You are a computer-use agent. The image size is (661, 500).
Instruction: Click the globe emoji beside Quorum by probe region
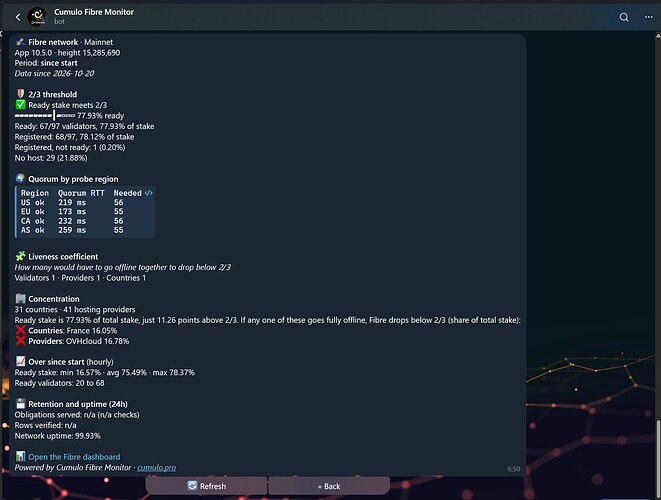pyautogui.click(x=20, y=178)
